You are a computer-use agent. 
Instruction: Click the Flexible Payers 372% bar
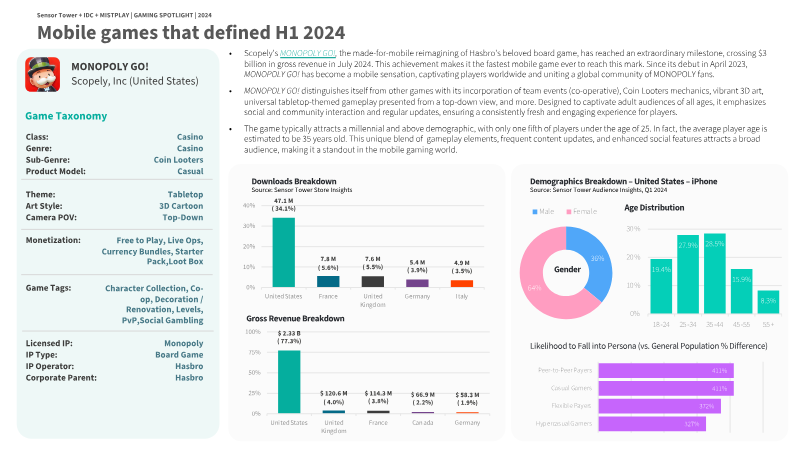pyautogui.click(x=659, y=406)
